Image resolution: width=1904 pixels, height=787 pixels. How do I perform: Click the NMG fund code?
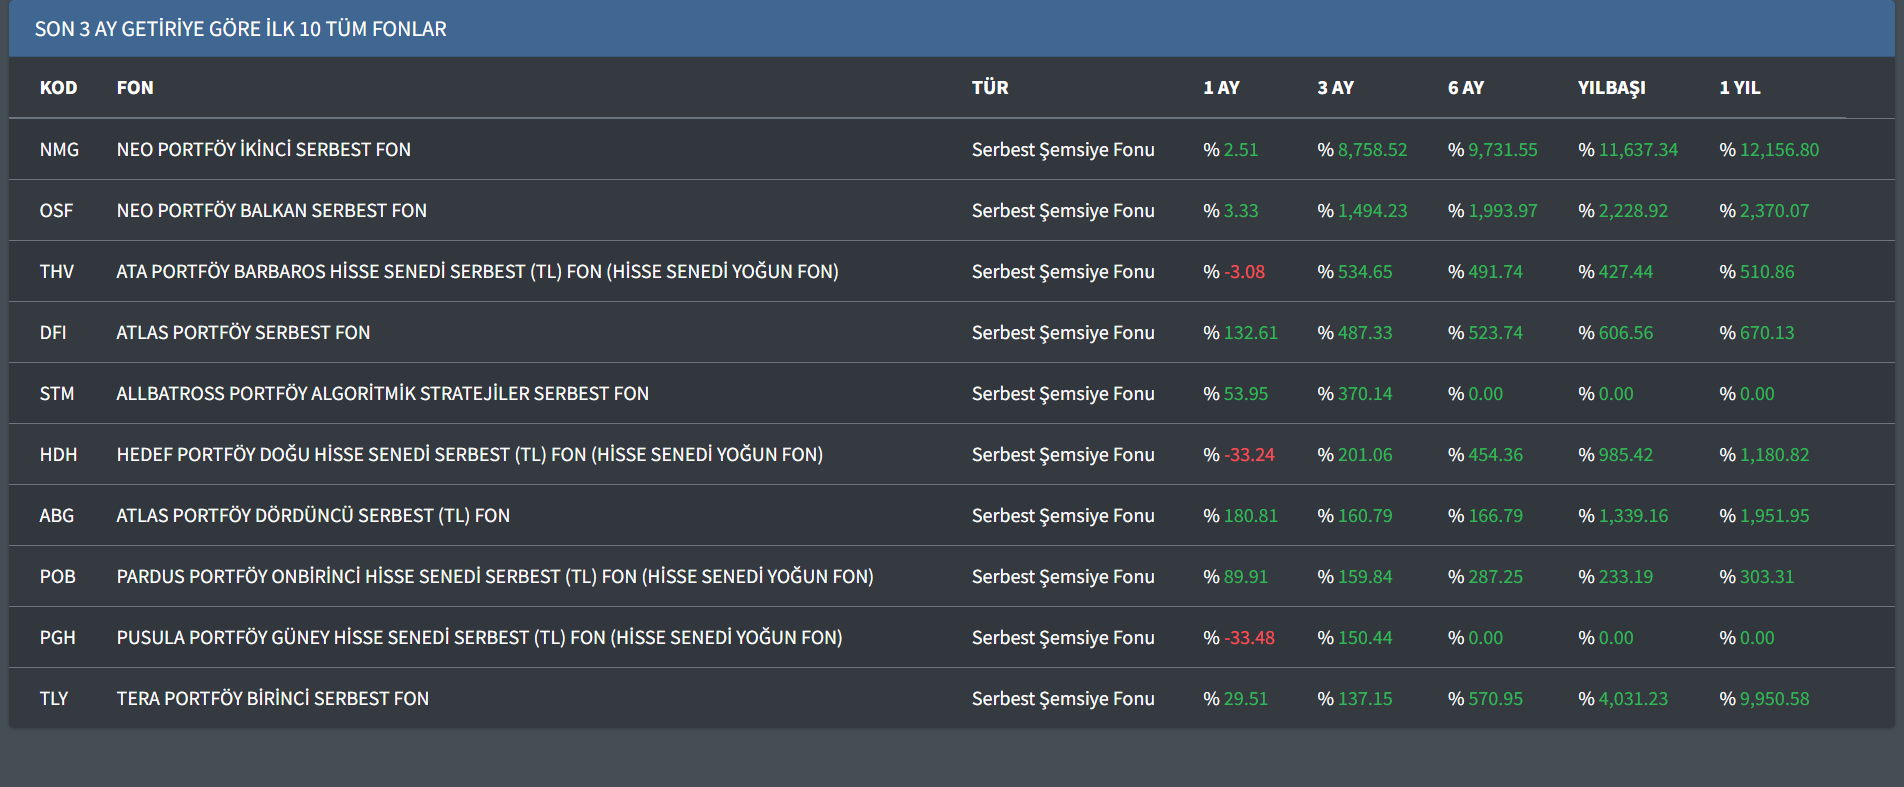[x=59, y=149]
